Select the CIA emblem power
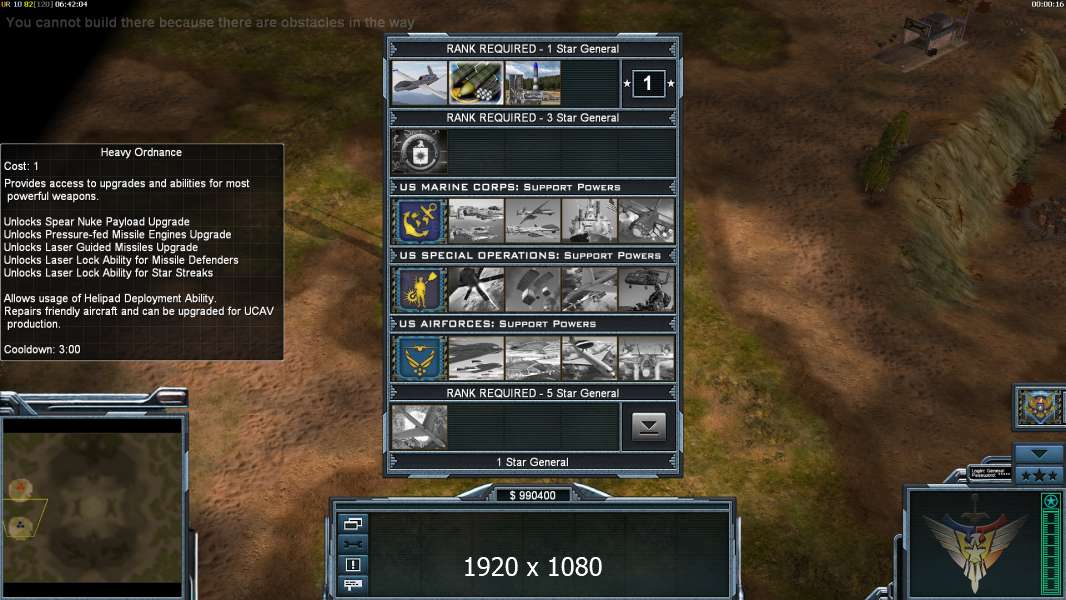This screenshot has height=600, width=1066. point(419,152)
